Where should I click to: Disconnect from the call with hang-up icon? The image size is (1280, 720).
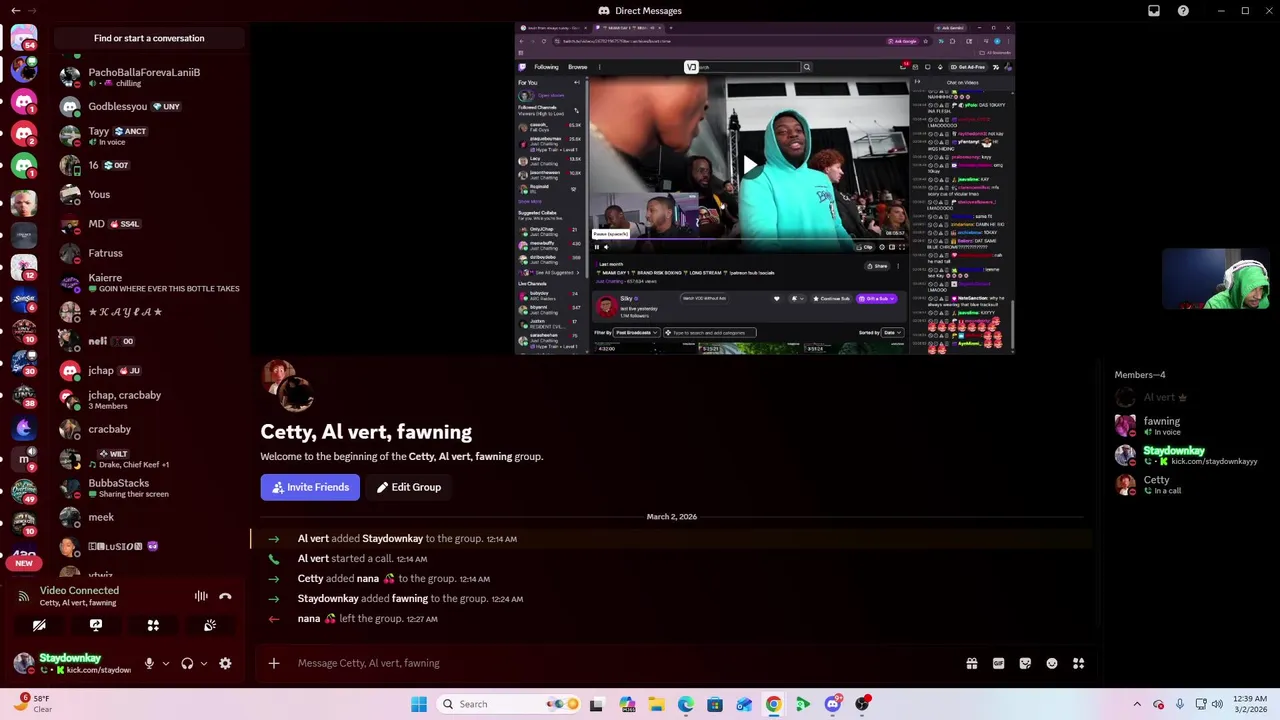coord(225,596)
